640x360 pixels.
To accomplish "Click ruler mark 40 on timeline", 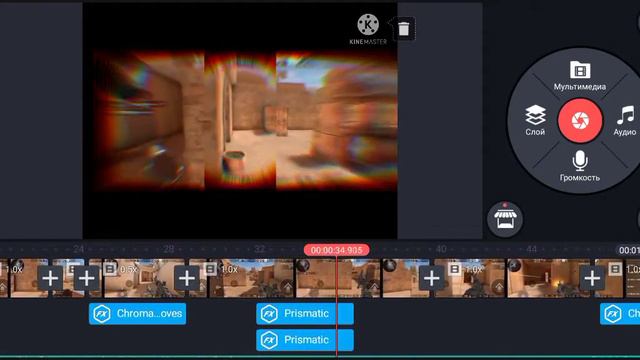I will (441, 249).
